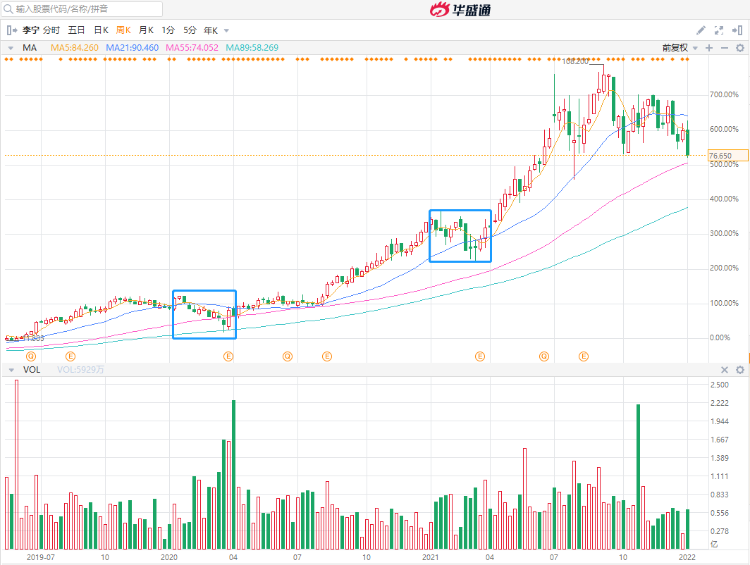The image size is (750, 565).
Task: Select the 分时 intraday view
Action: 51,30
